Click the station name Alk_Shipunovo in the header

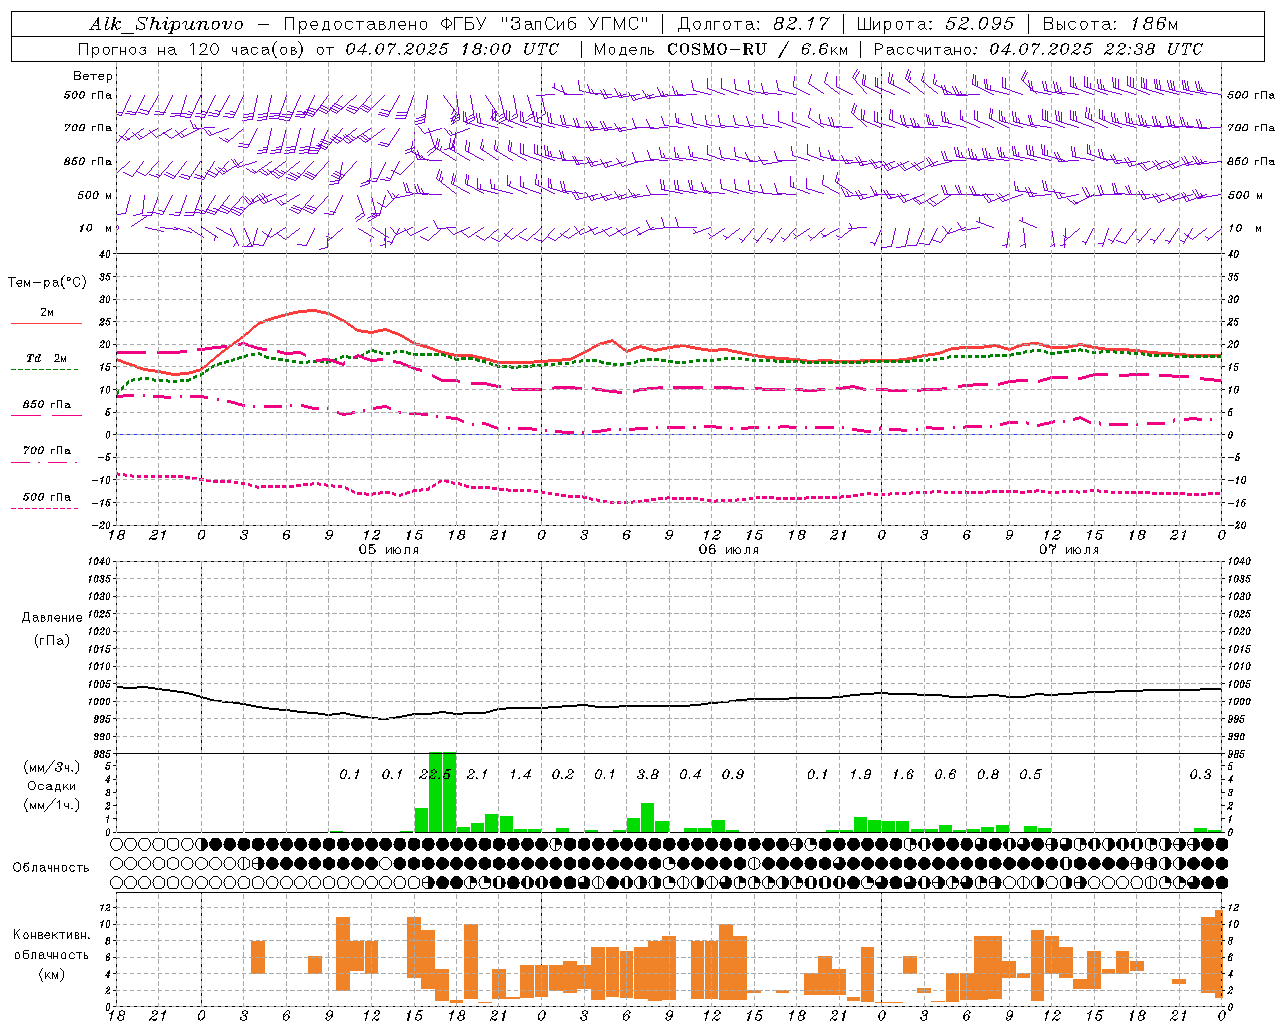click(x=166, y=24)
